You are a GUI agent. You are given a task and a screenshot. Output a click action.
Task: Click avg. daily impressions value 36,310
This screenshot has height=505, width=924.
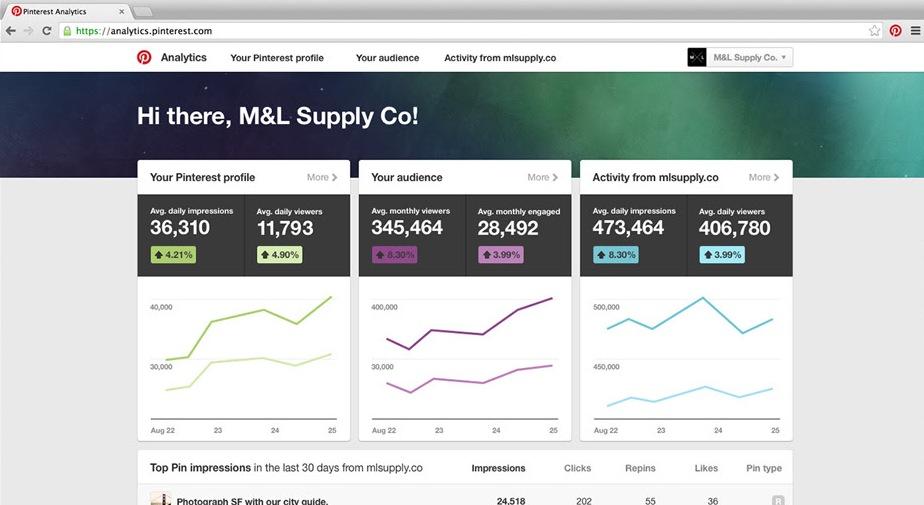[180, 227]
